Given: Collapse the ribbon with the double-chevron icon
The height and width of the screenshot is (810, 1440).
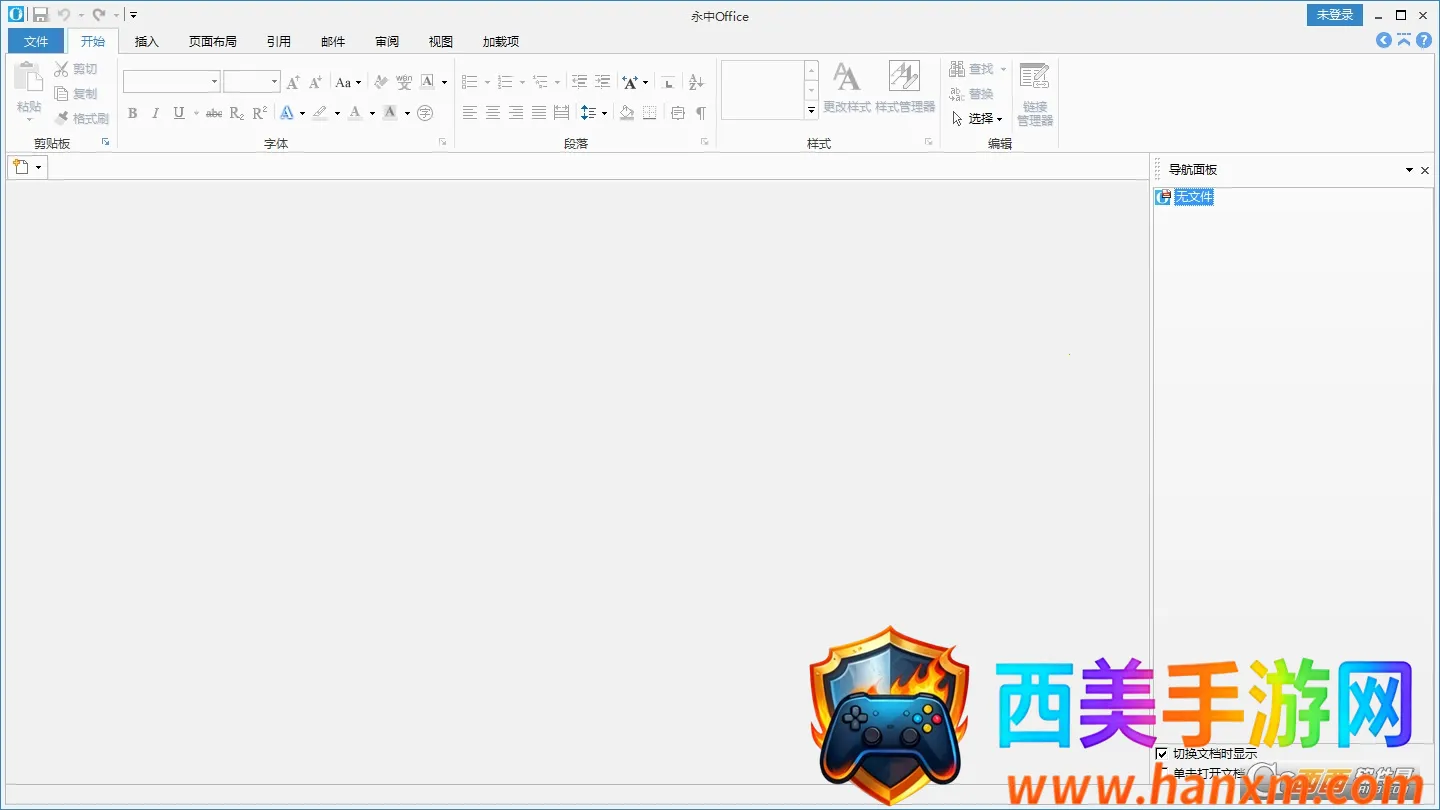Looking at the screenshot, I should tap(1404, 40).
